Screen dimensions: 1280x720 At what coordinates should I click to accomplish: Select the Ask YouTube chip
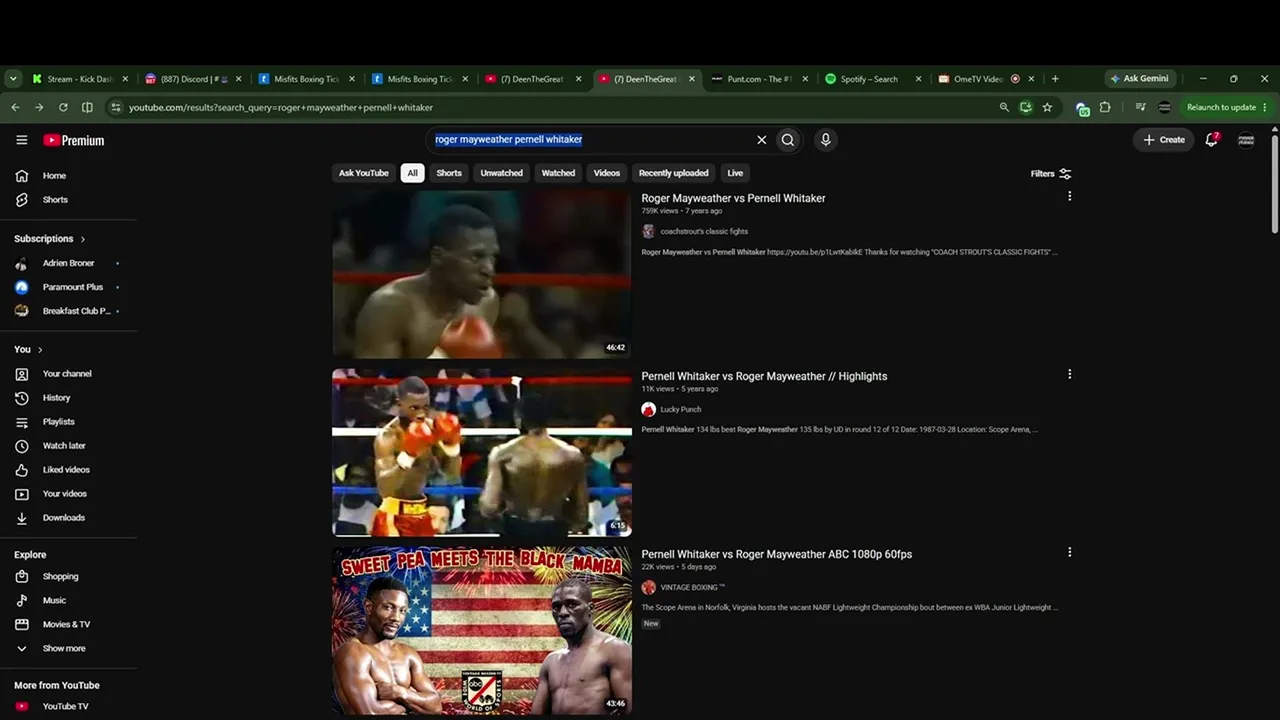[364, 173]
